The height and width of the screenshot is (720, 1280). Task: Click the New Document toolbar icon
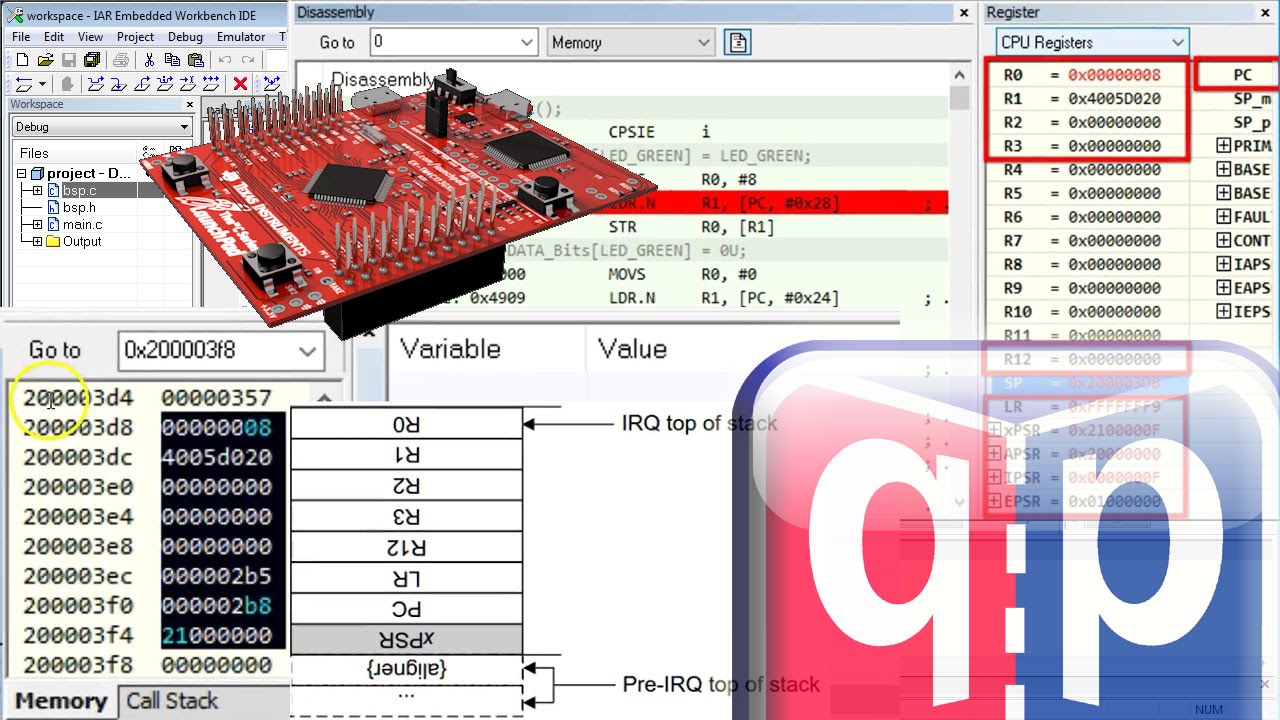pyautogui.click(x=22, y=60)
